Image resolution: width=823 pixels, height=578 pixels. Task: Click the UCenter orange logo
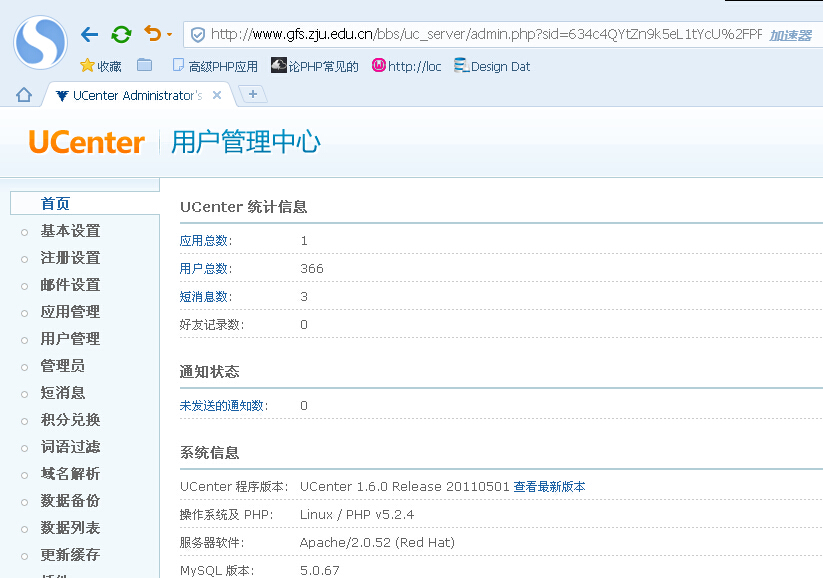(x=87, y=142)
